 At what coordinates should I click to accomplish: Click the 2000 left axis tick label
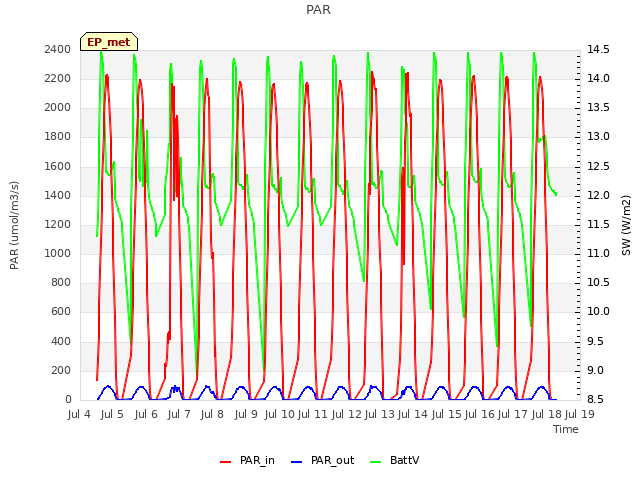click(58, 108)
